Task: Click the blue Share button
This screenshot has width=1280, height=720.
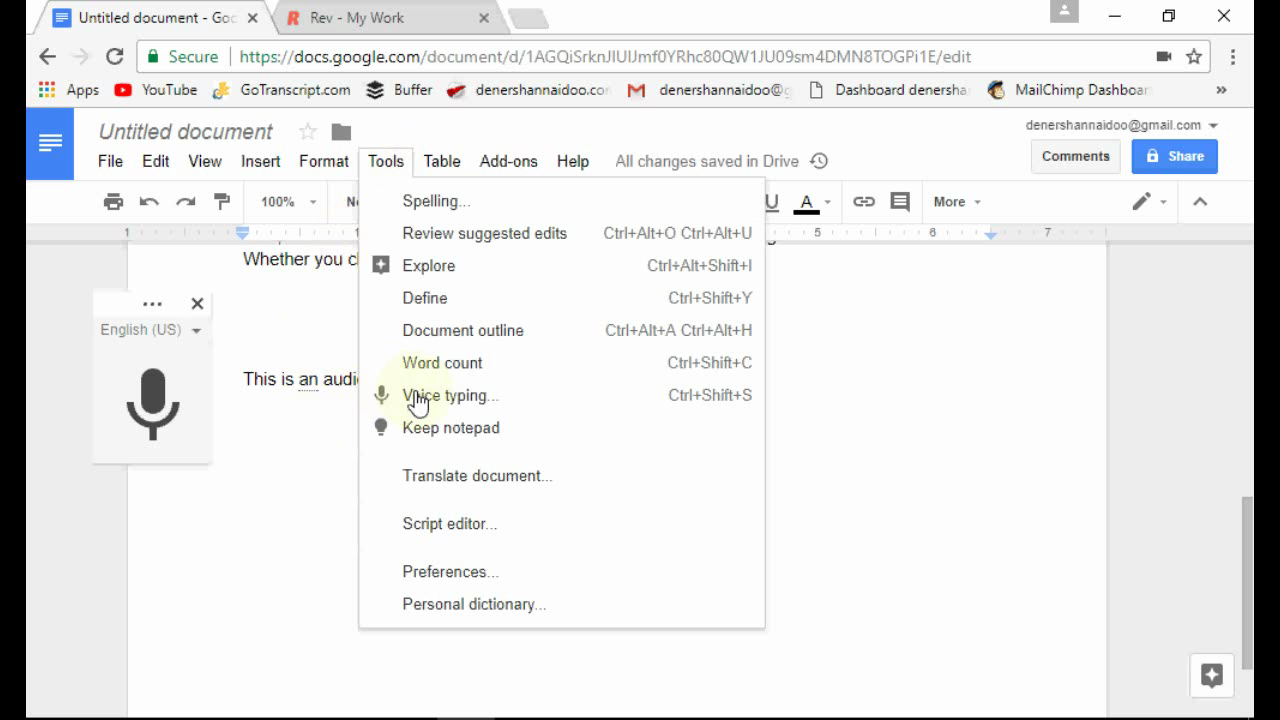Action: coord(1175,156)
